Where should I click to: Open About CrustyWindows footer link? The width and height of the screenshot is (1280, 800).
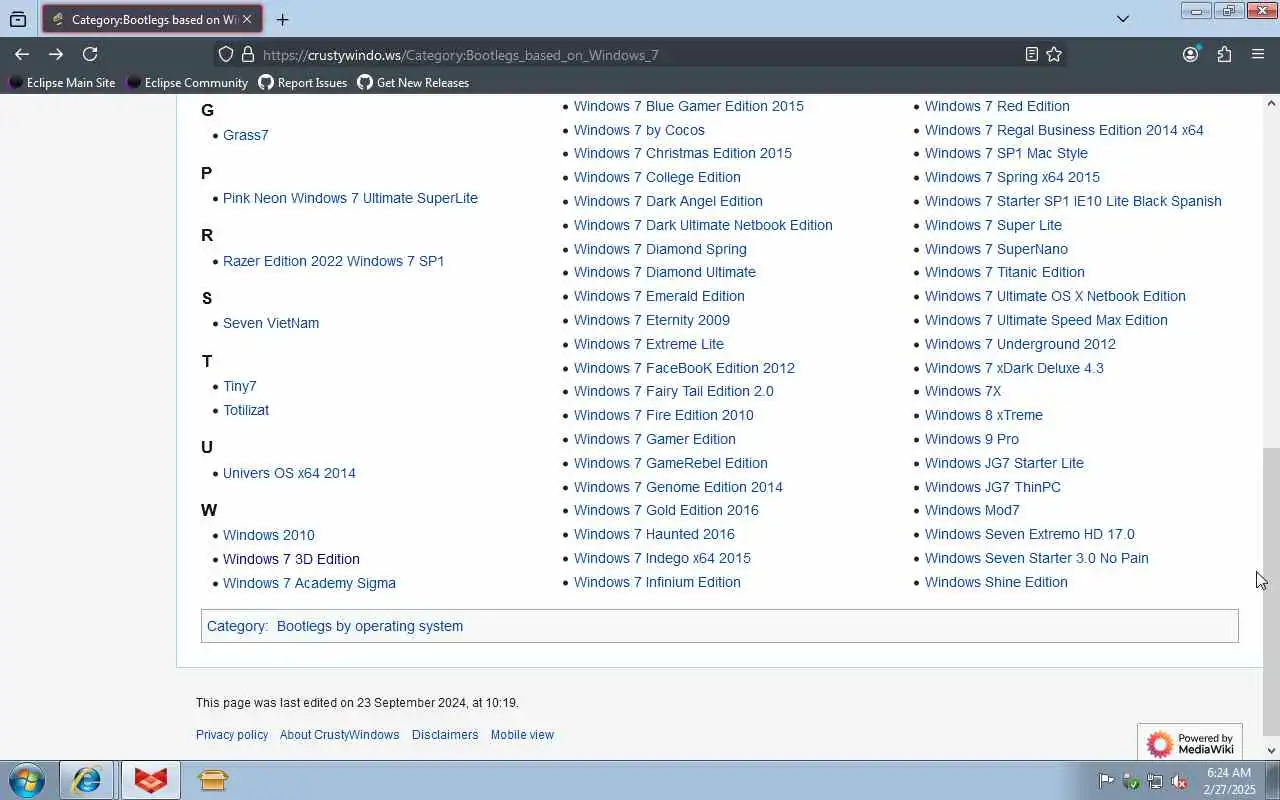tap(340, 735)
